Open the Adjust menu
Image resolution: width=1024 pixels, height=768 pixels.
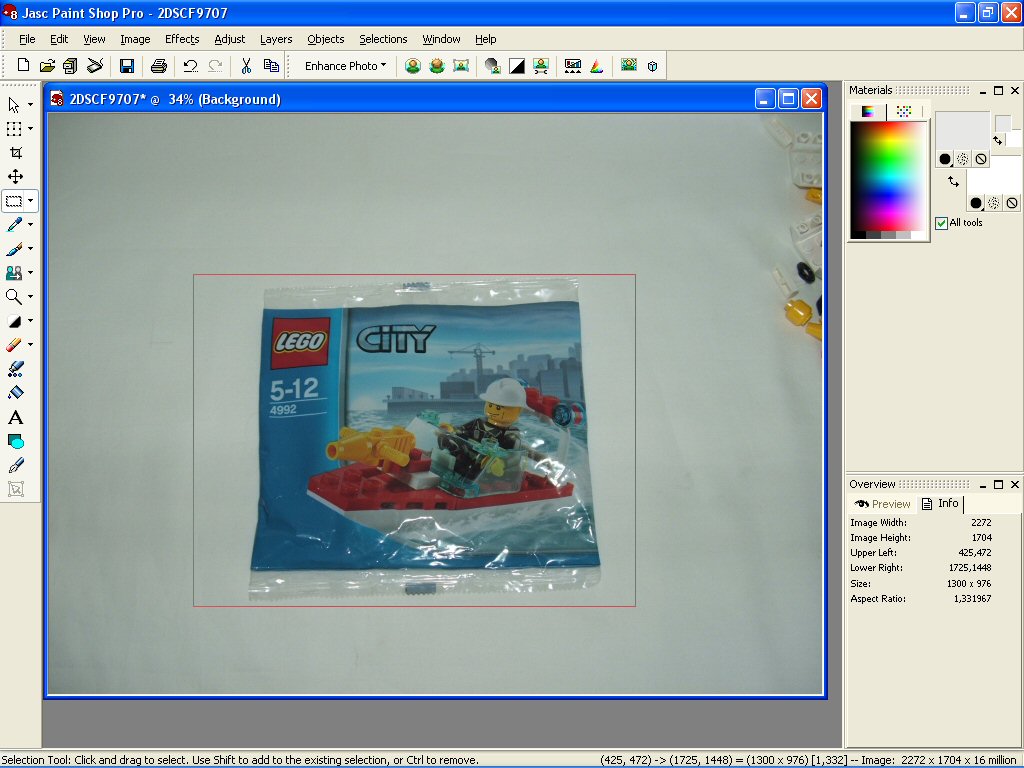click(230, 39)
